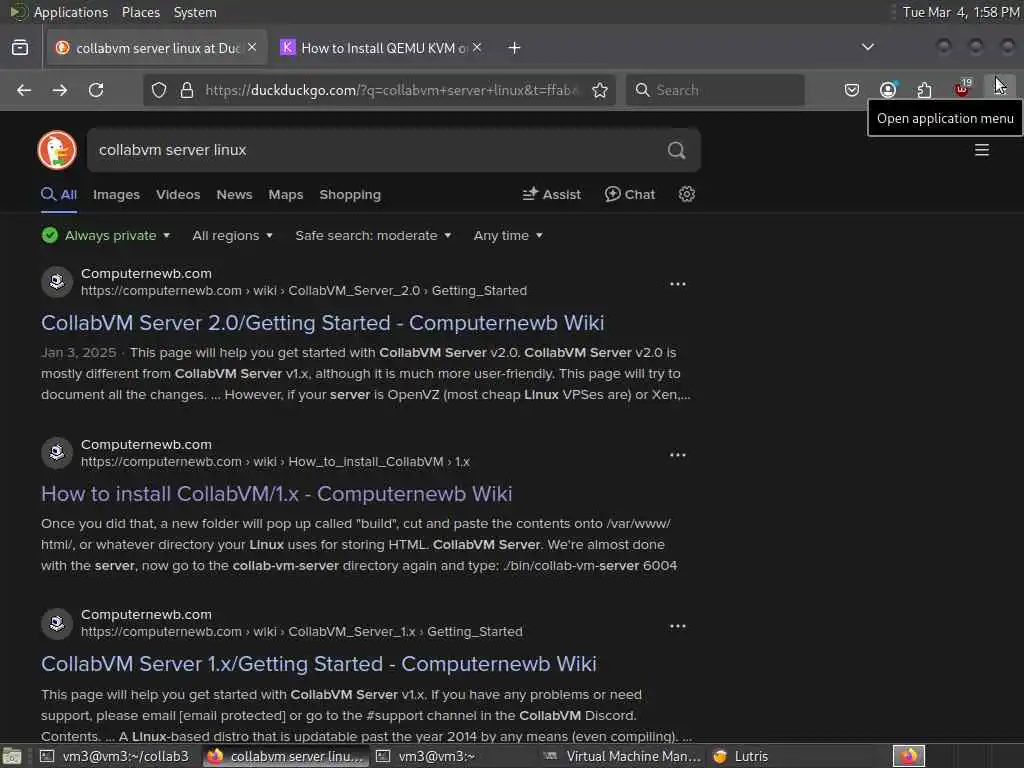Screen dimensions: 1024x768
Task: Open DuckDuckGo Chat
Action: pos(630,195)
